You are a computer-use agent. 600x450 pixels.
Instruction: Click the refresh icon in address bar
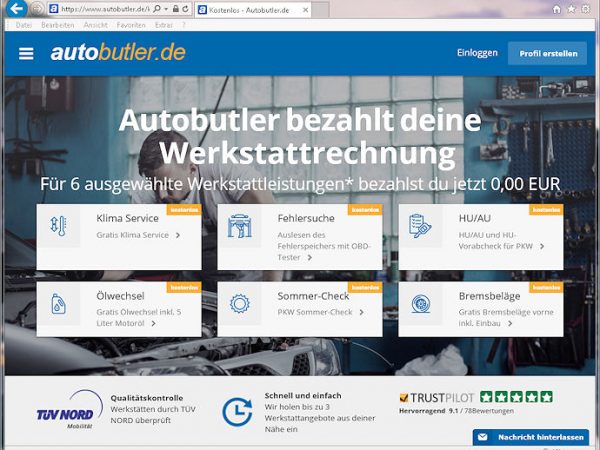(186, 9)
